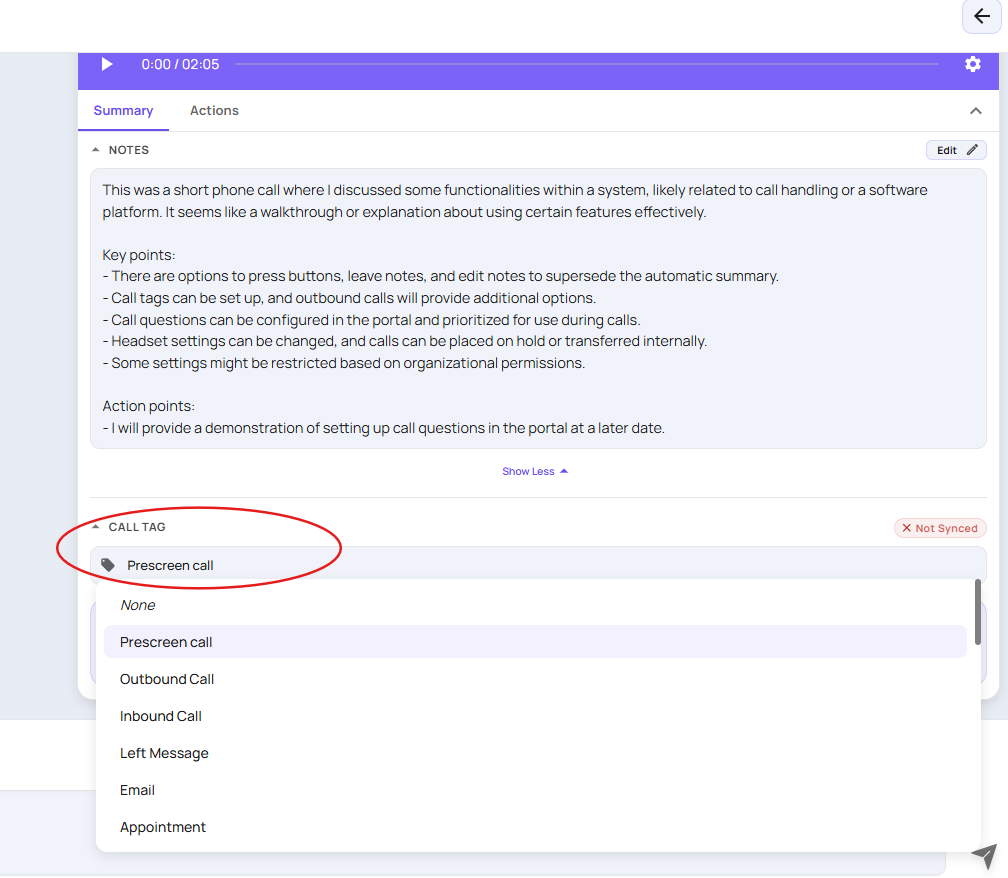Seek along the audio progress bar
The height and width of the screenshot is (878, 1008).
pos(586,64)
